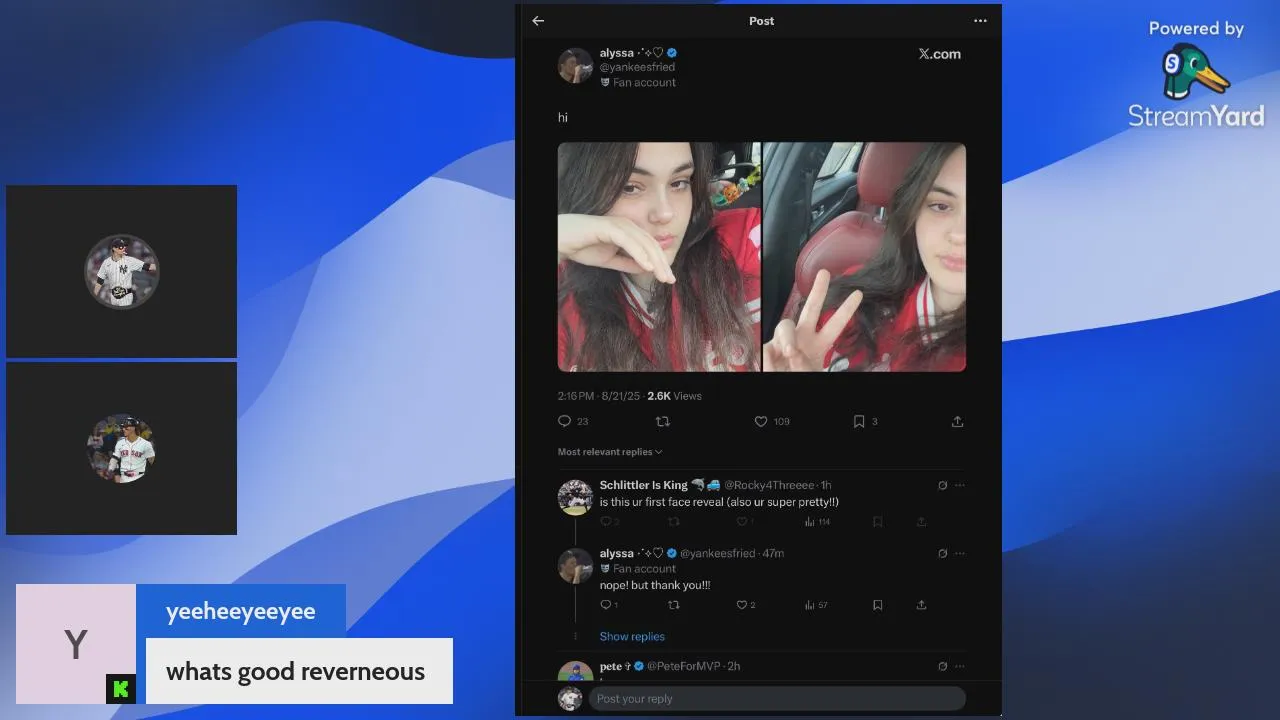
Task: Open more options on Schlittler Is King reply
Action: pos(960,485)
